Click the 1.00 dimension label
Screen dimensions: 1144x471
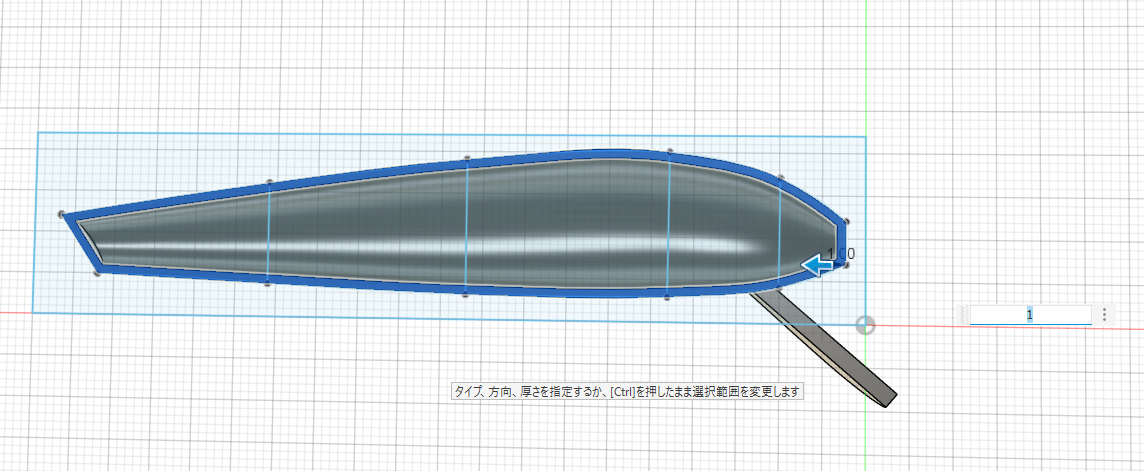(x=842, y=254)
